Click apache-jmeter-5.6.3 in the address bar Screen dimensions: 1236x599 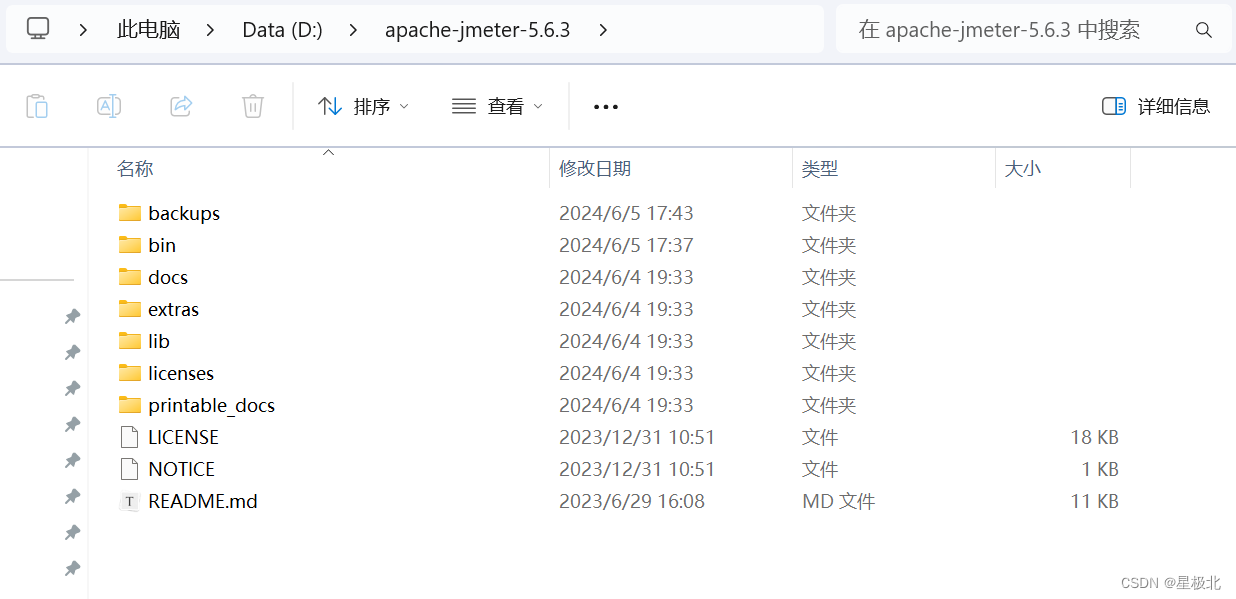pyautogui.click(x=477, y=30)
